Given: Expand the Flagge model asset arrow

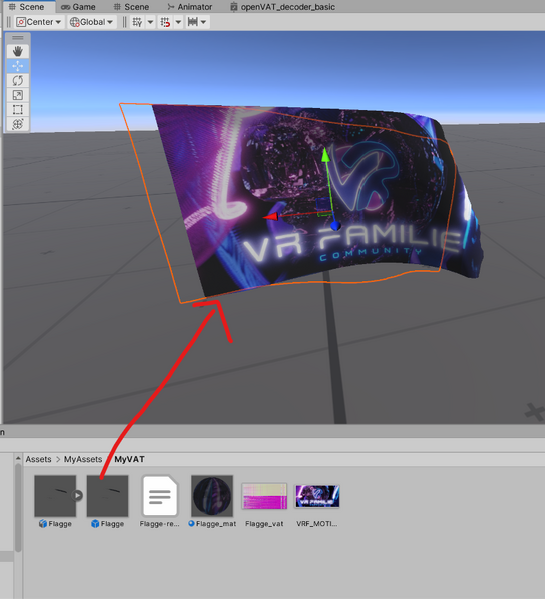Looking at the screenshot, I should click(x=78, y=495).
